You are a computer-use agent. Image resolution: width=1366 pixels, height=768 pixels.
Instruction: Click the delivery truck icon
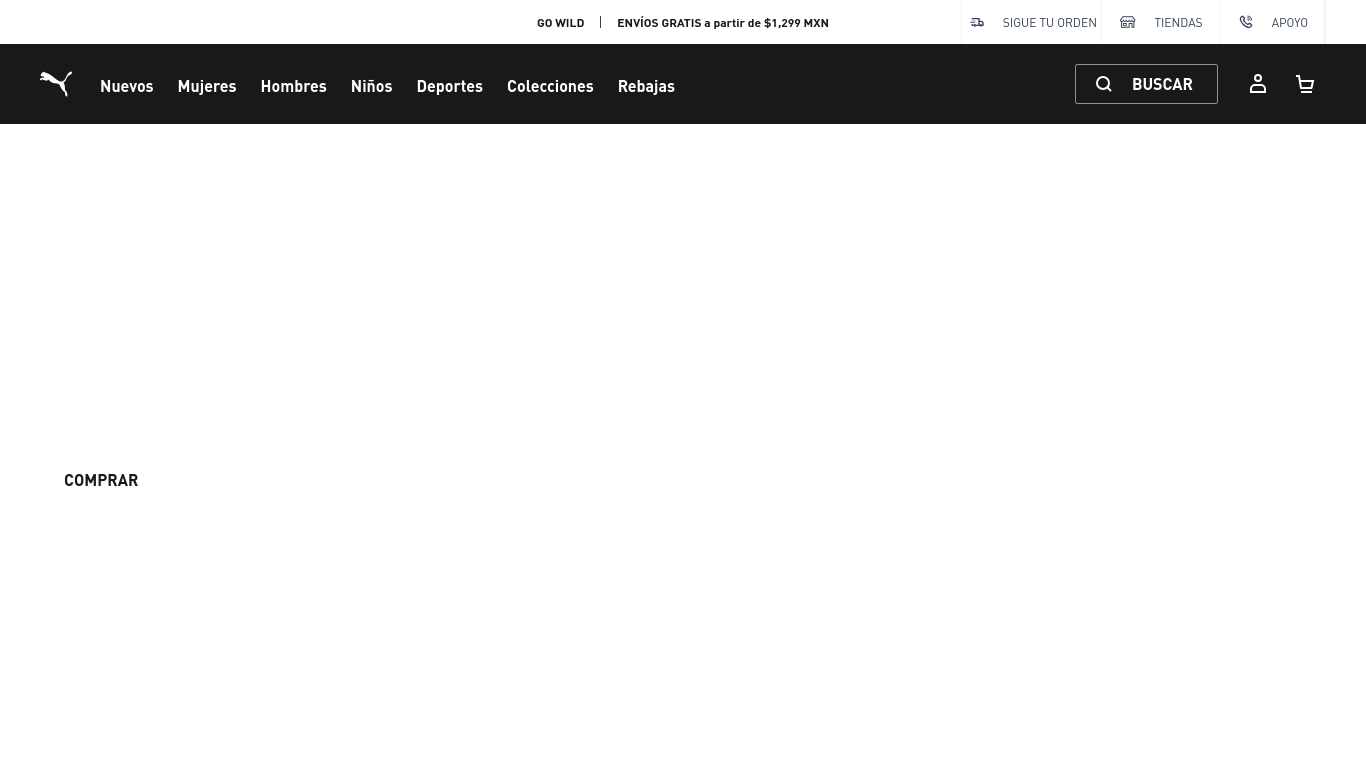977,22
